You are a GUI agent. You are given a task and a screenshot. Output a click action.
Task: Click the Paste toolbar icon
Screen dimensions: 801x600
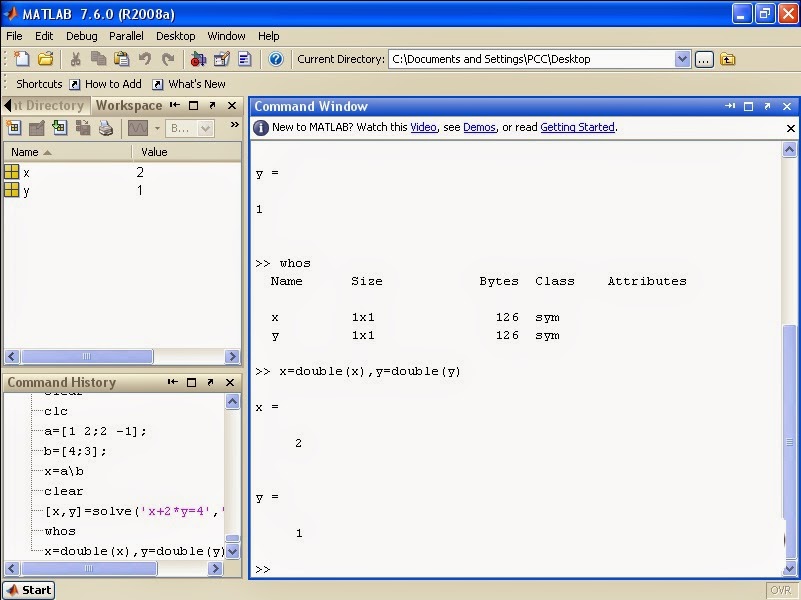(x=121, y=59)
